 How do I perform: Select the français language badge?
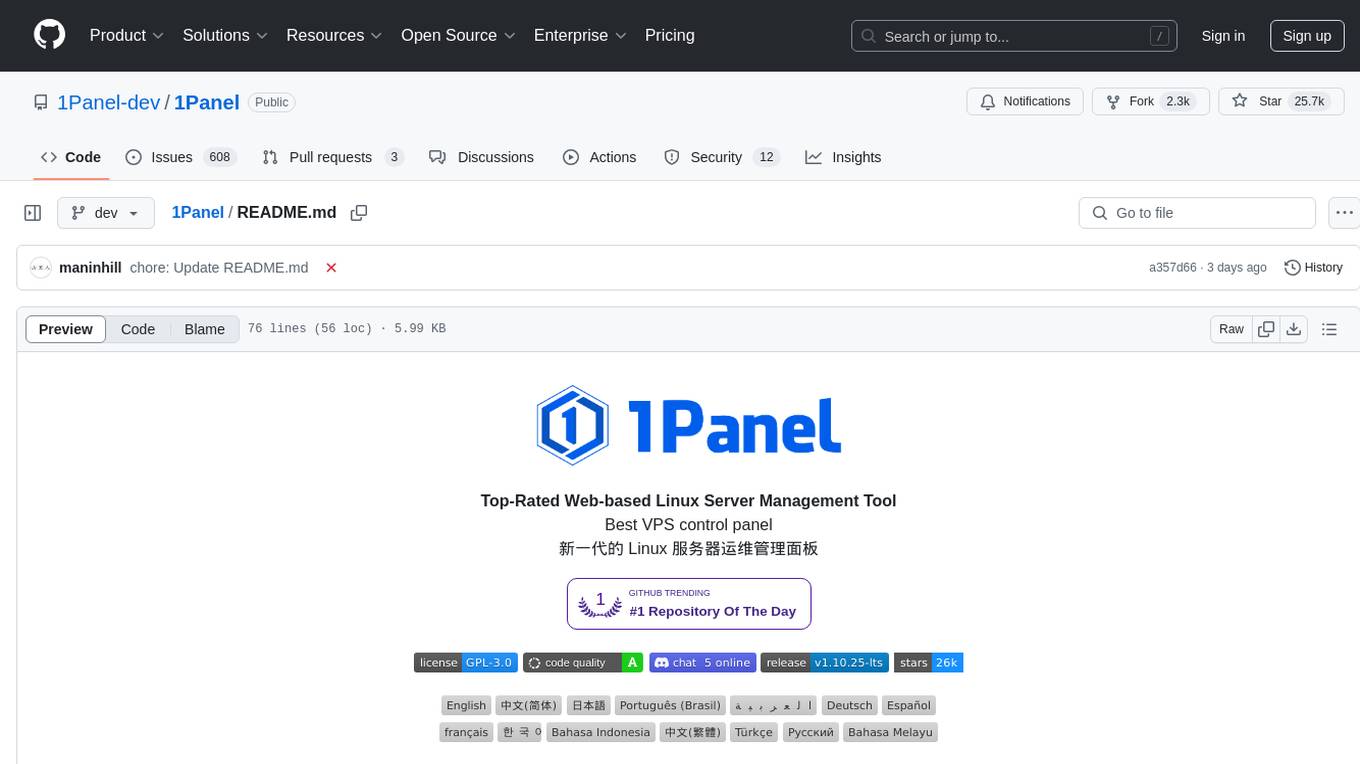click(x=467, y=733)
